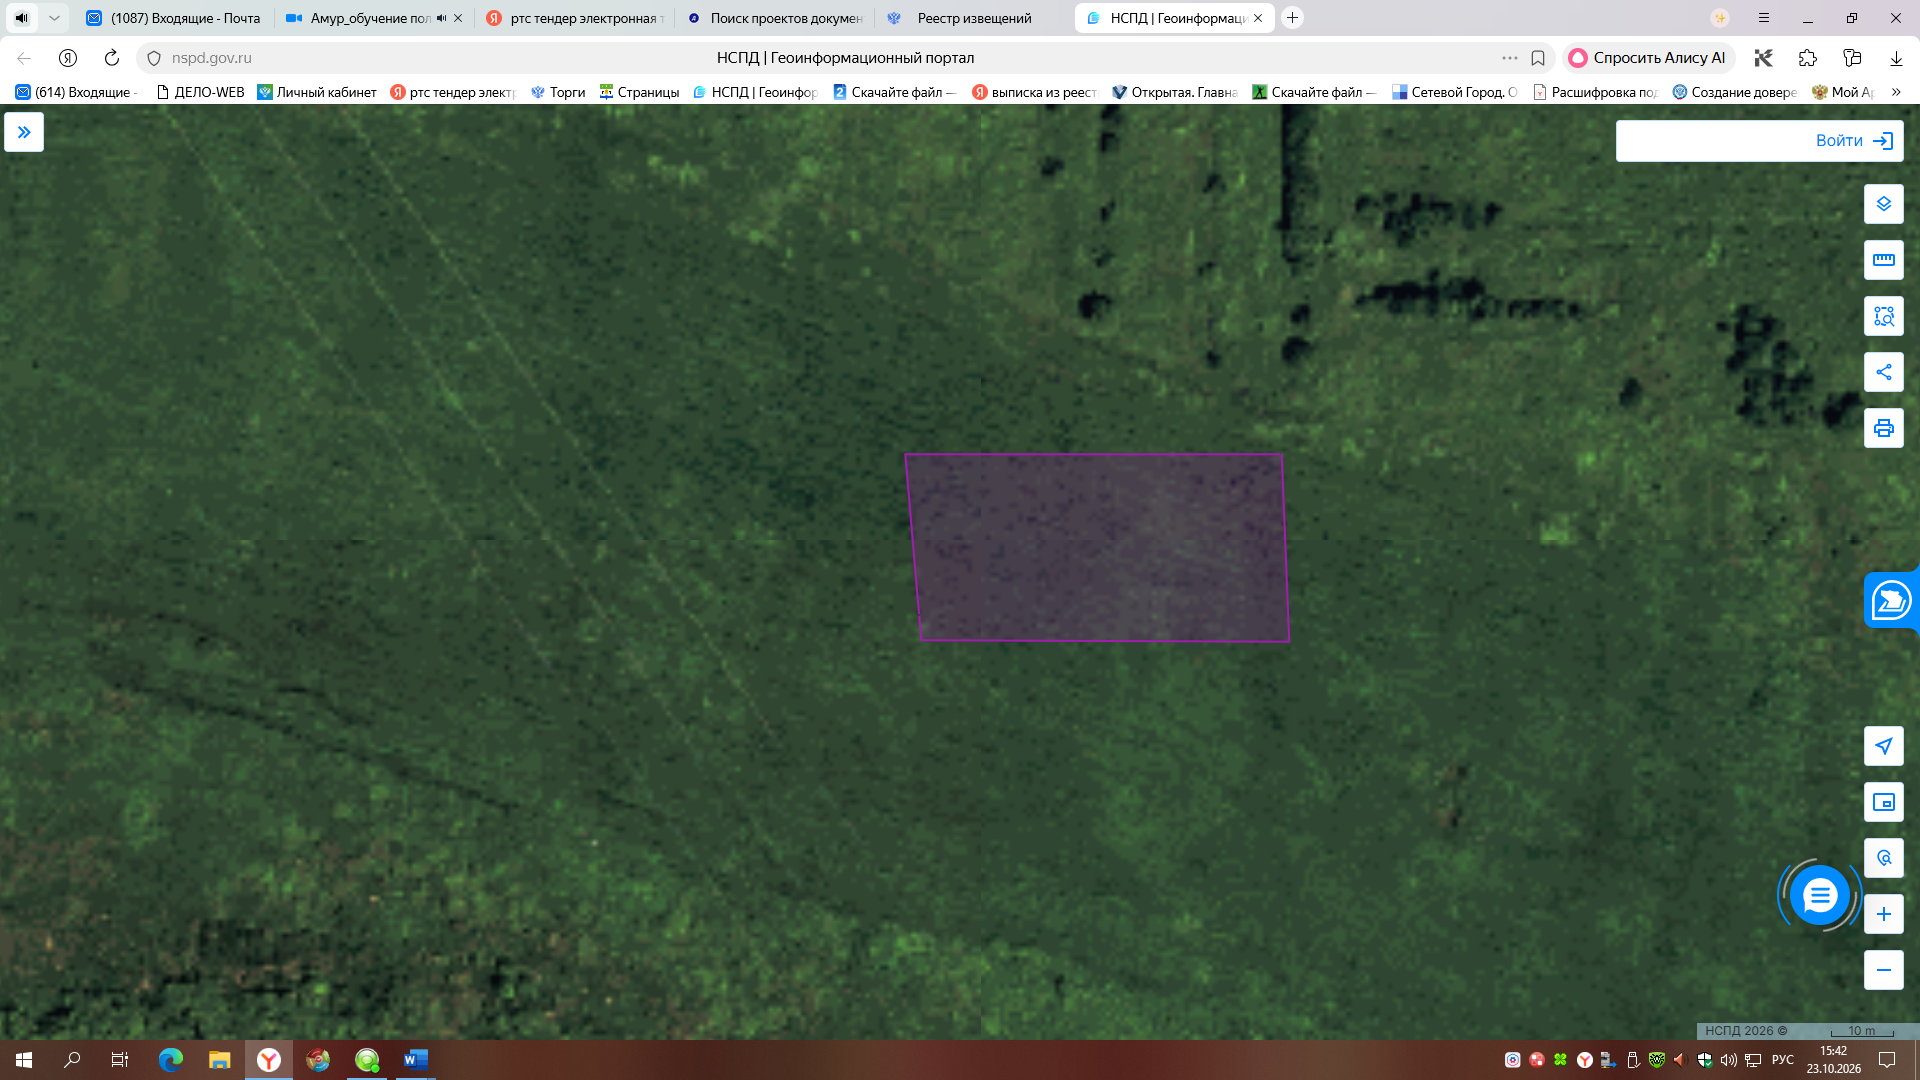Viewport: 1920px width, 1080px height.
Task: Open Спросить Алису AI assistant
Action: pos(1647,58)
